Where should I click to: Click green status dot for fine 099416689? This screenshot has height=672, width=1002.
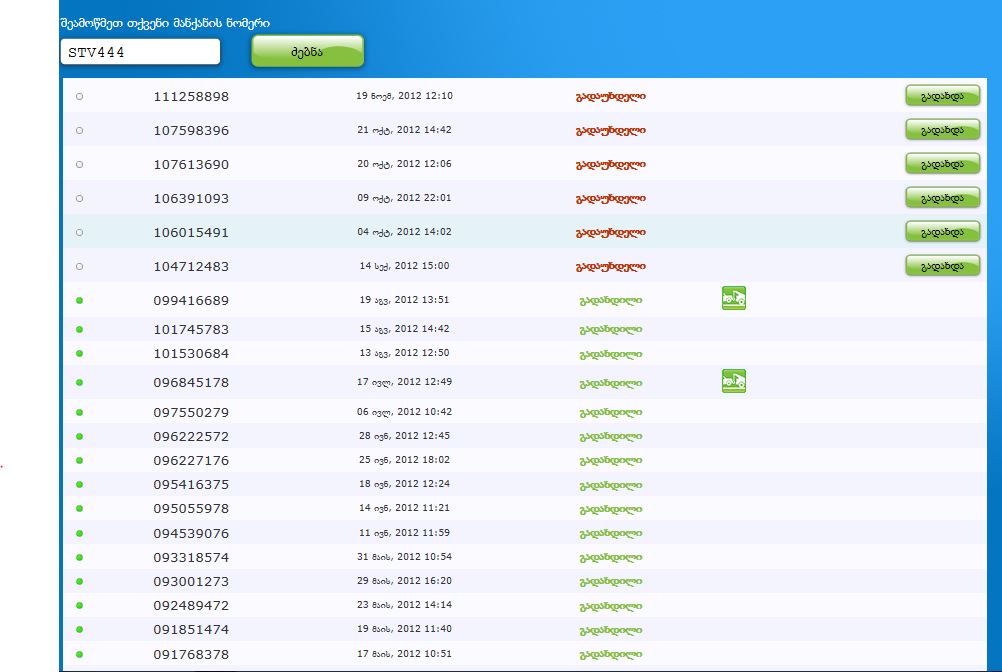click(79, 300)
